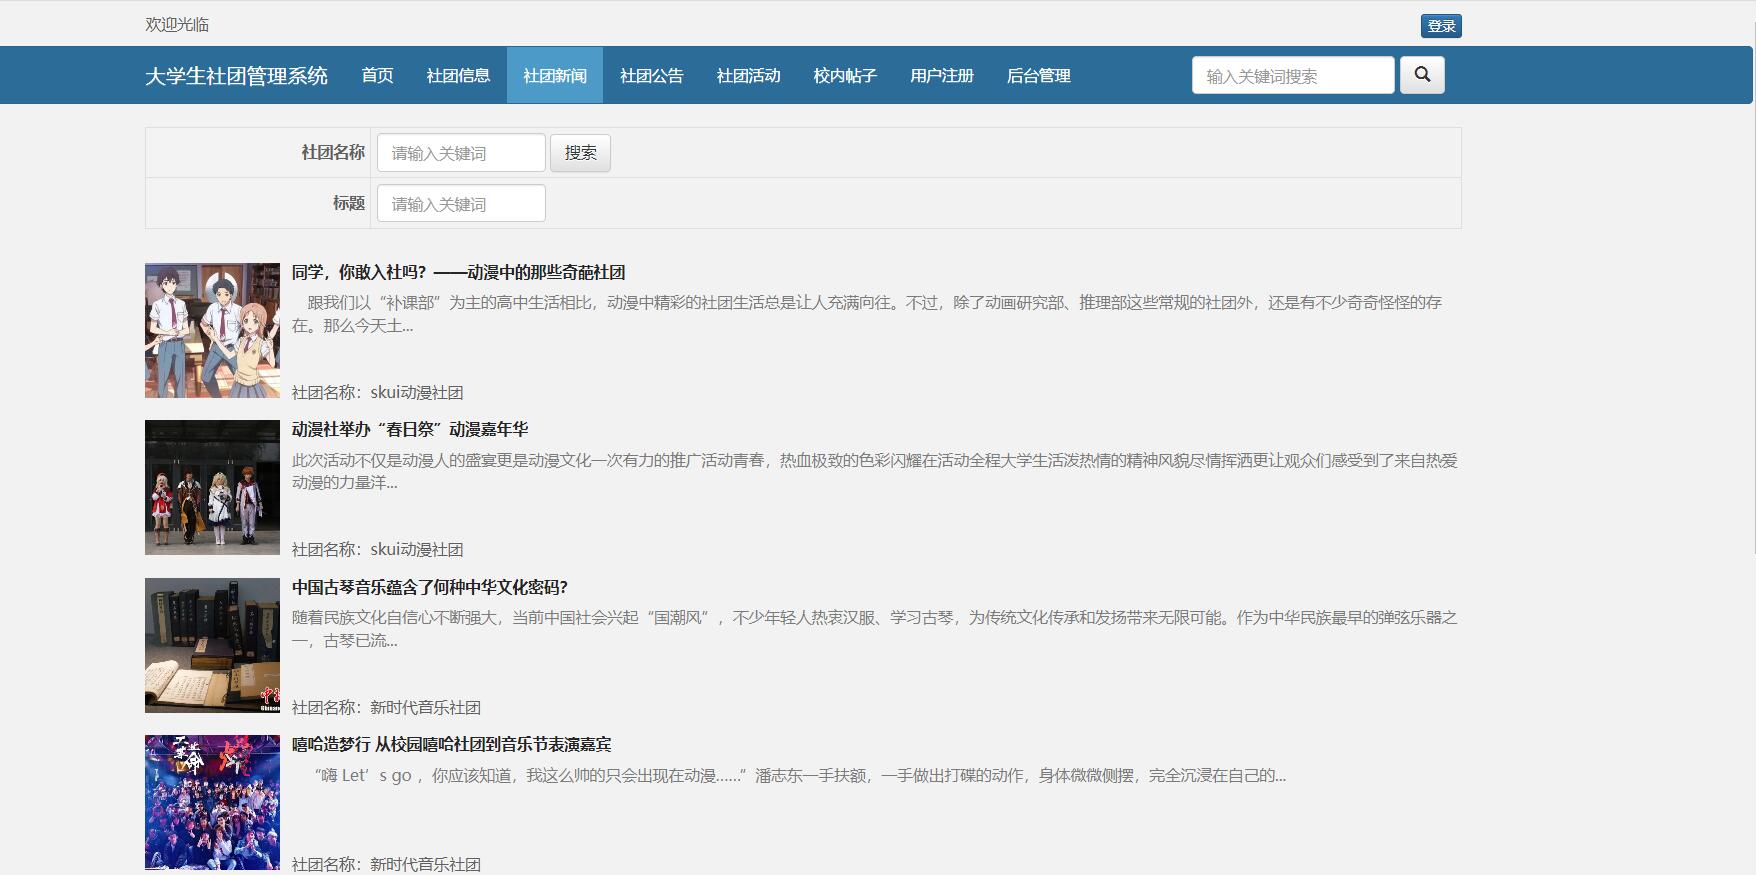The image size is (1756, 875).
Task: Go to 社团信息 in navigation bar
Action: (458, 75)
